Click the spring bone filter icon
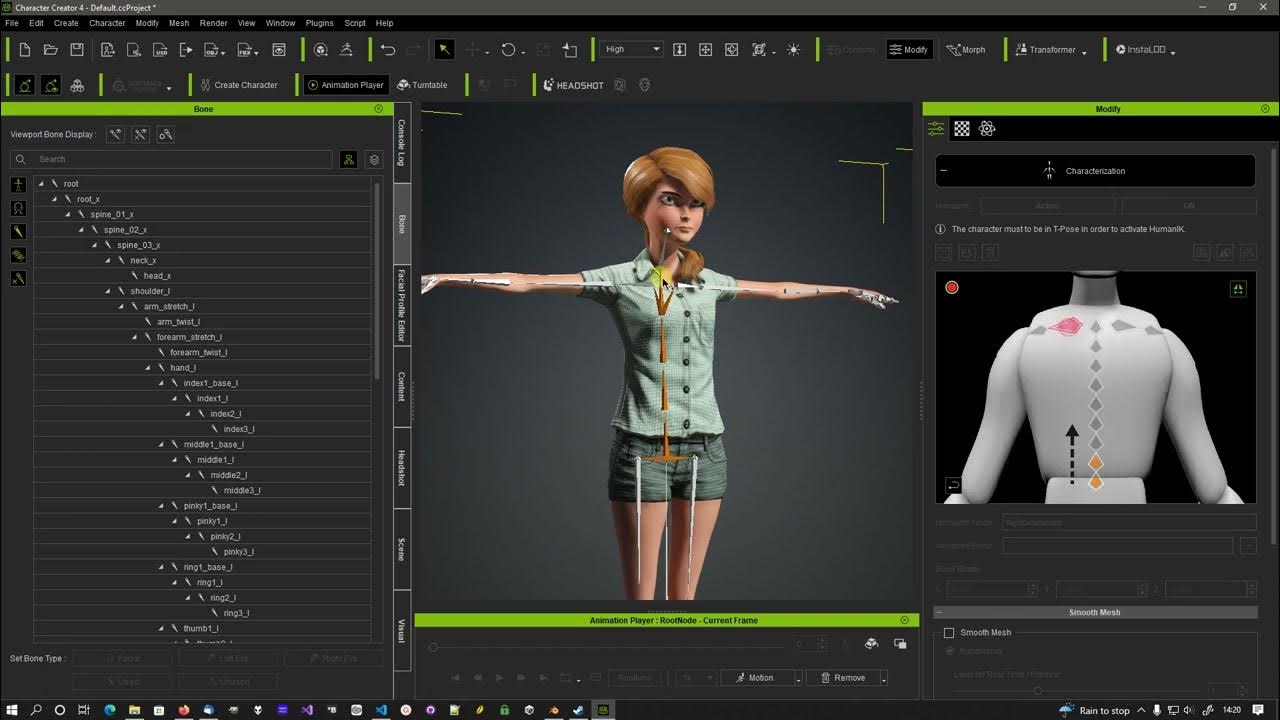Viewport: 1280px width, 720px height. [18, 255]
